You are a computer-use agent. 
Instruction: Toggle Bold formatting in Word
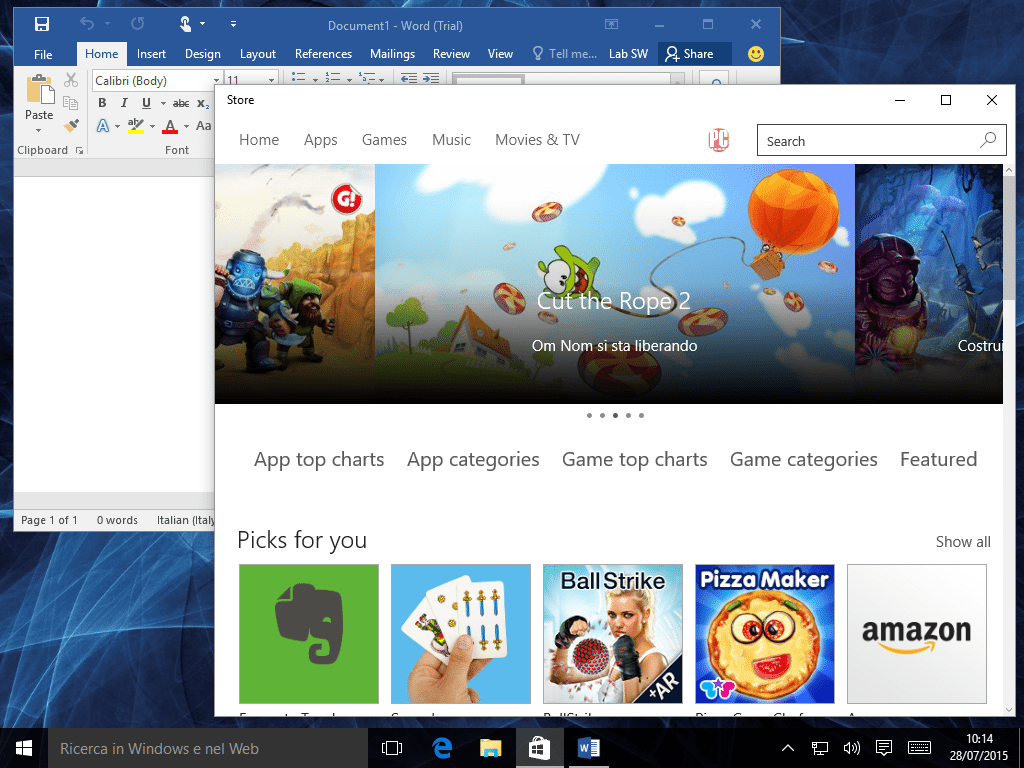[x=102, y=103]
